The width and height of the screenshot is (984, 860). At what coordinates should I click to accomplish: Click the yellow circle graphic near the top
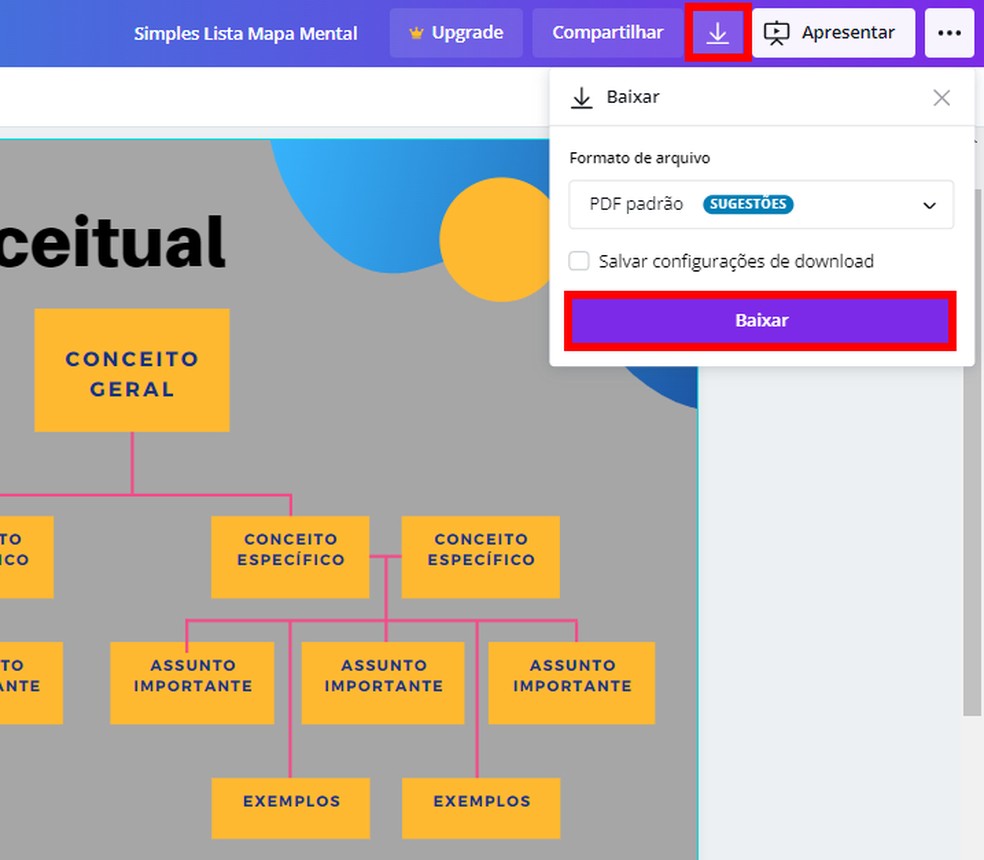(x=496, y=240)
